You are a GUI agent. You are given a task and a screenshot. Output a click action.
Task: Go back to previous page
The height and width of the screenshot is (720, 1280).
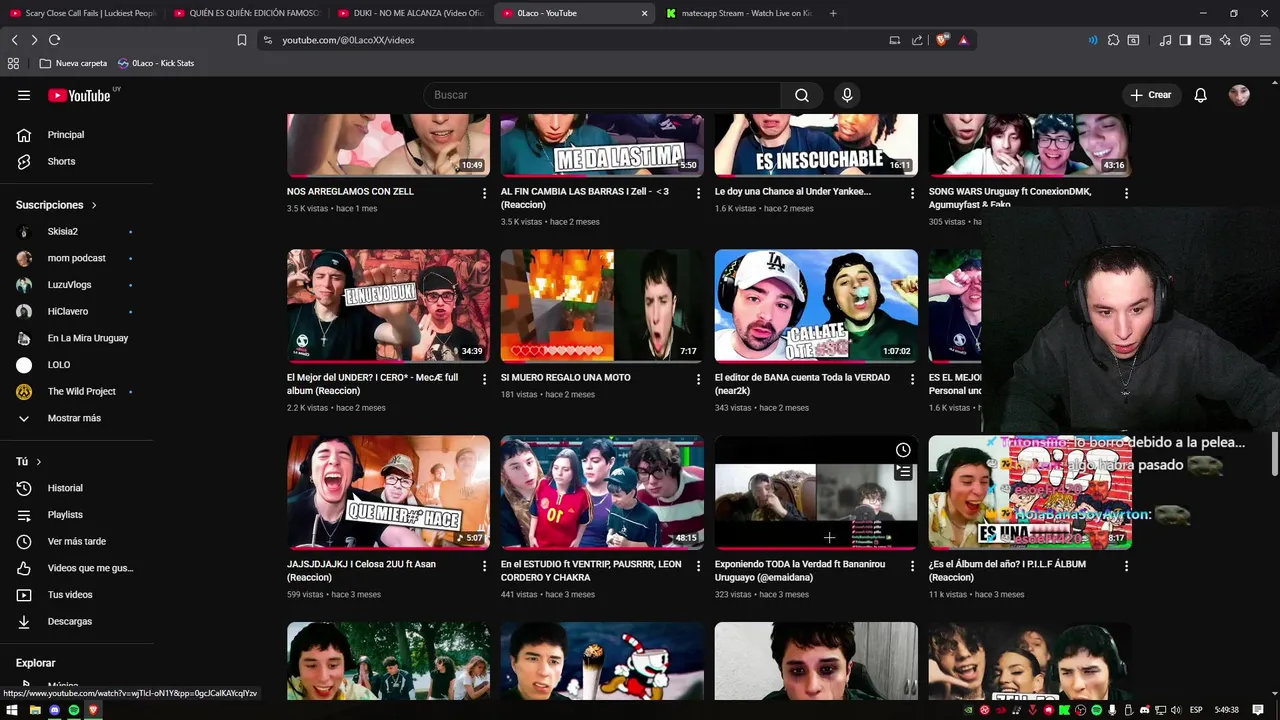(x=14, y=40)
